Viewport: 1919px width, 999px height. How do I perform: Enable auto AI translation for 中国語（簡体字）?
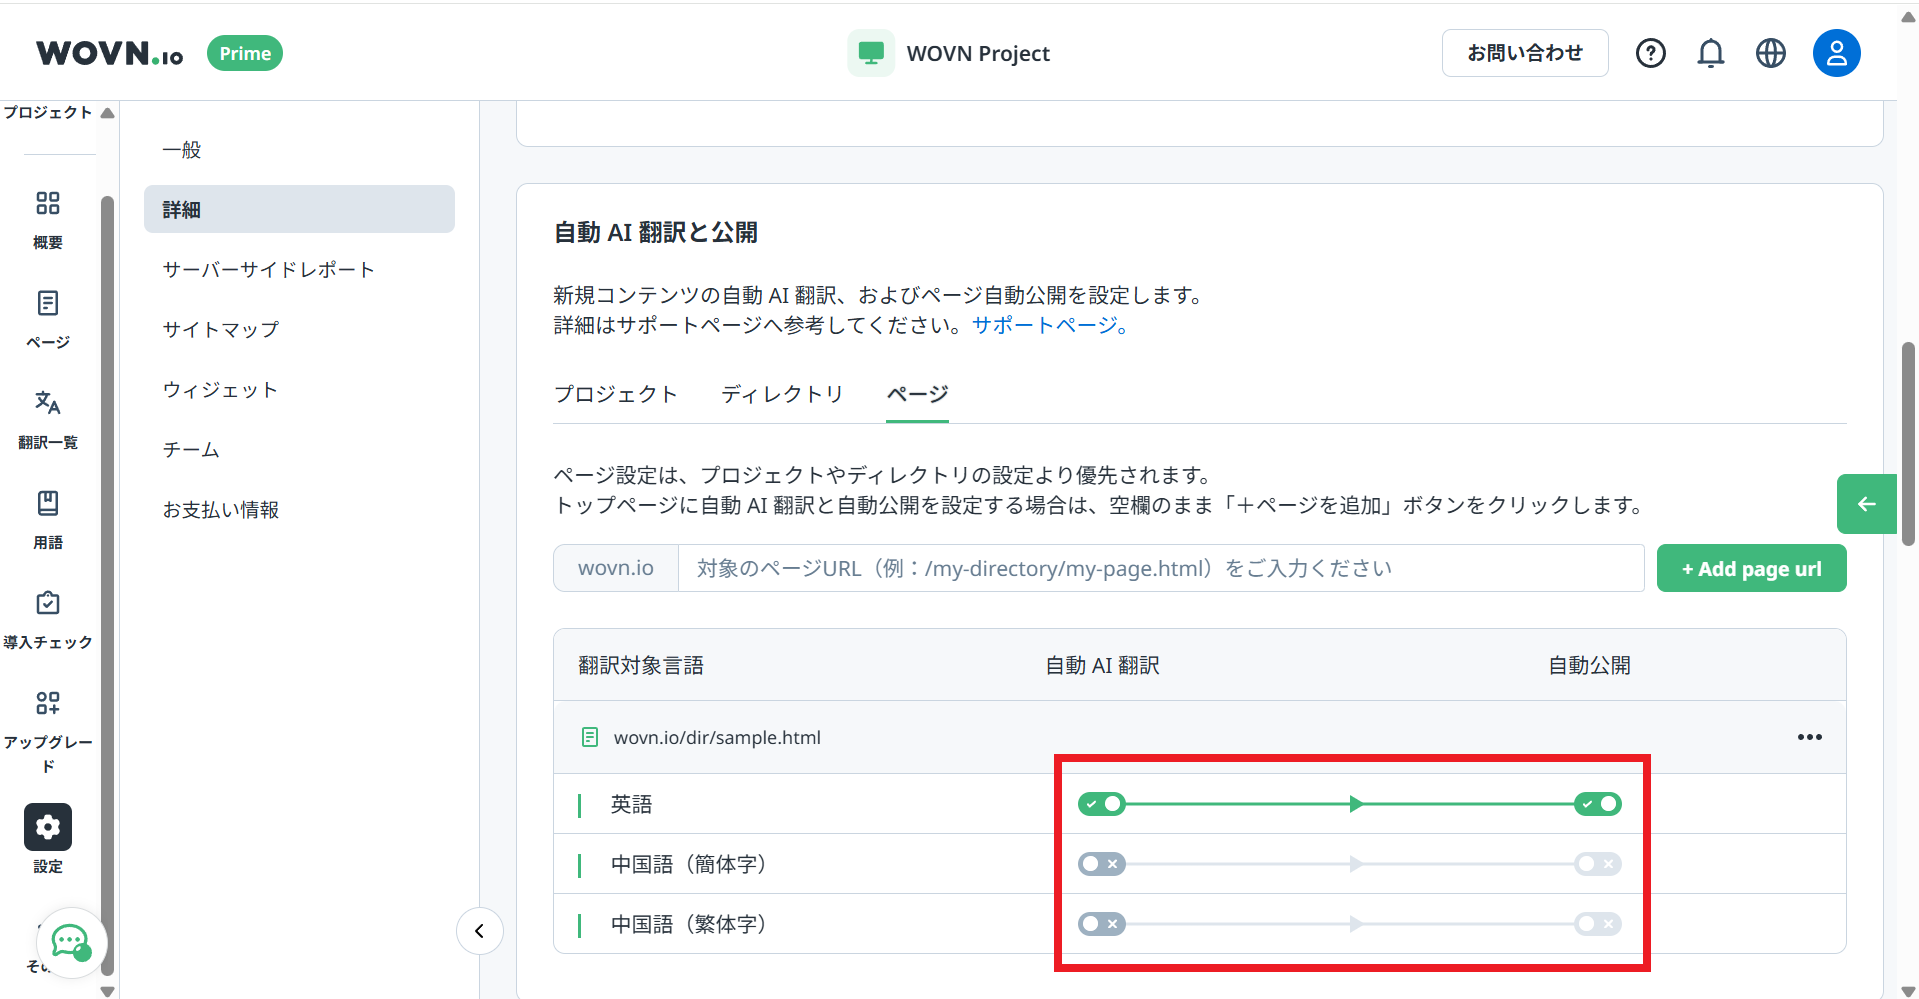coord(1101,864)
